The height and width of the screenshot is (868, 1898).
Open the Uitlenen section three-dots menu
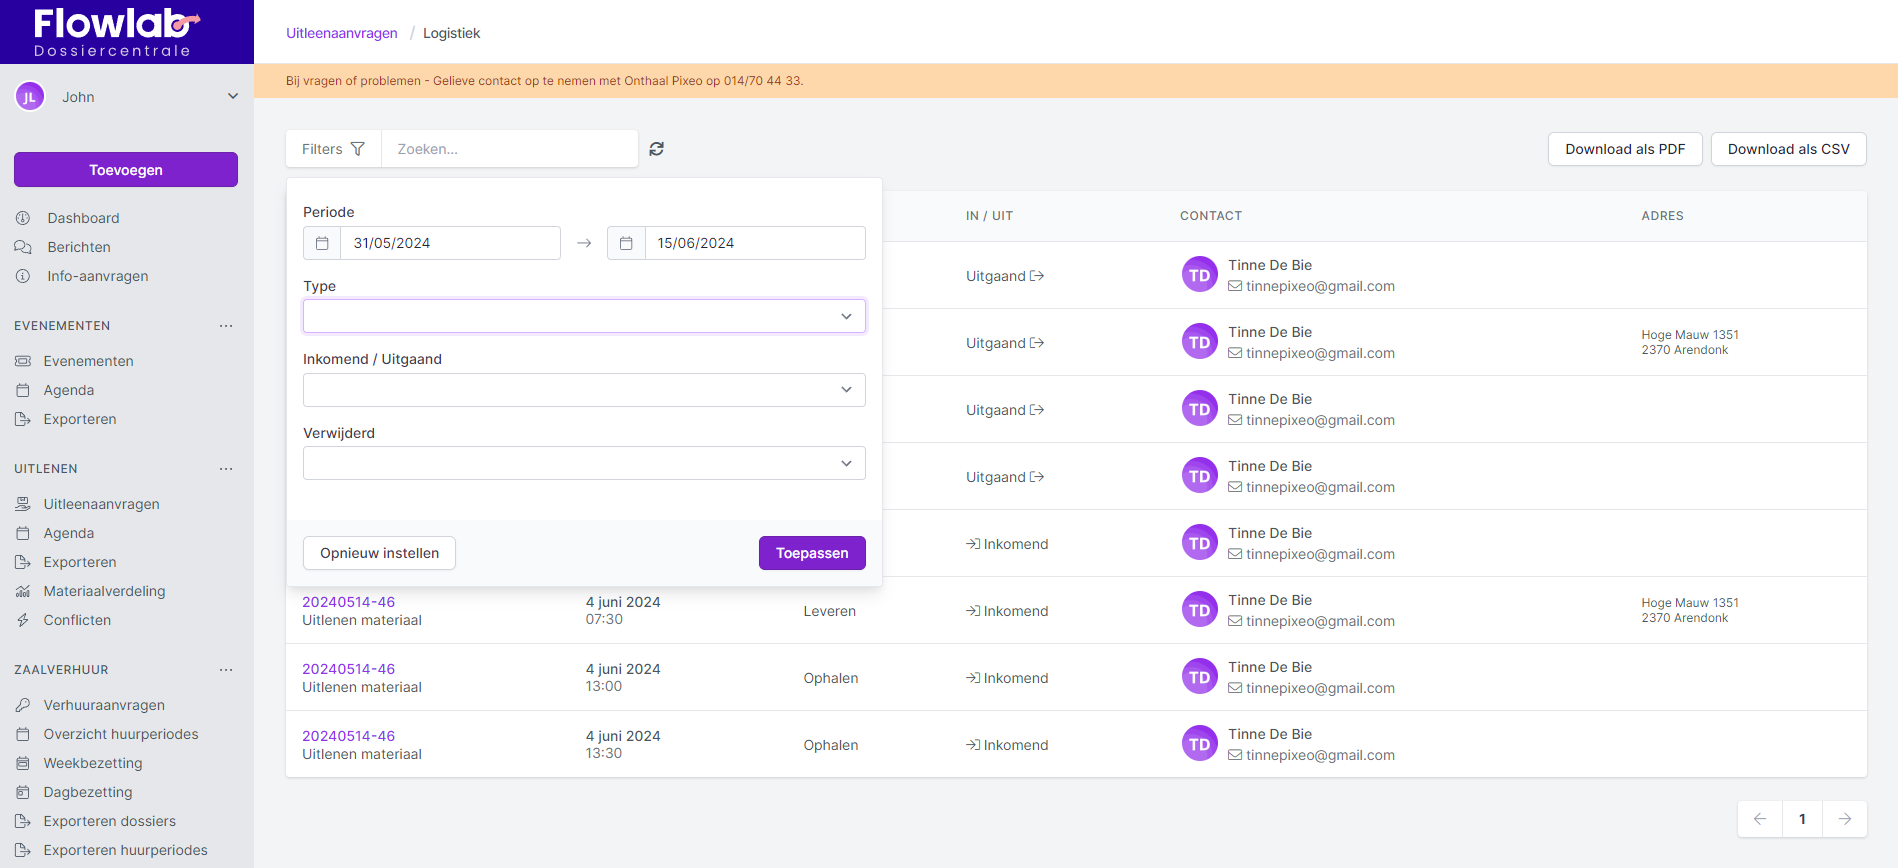click(x=226, y=469)
